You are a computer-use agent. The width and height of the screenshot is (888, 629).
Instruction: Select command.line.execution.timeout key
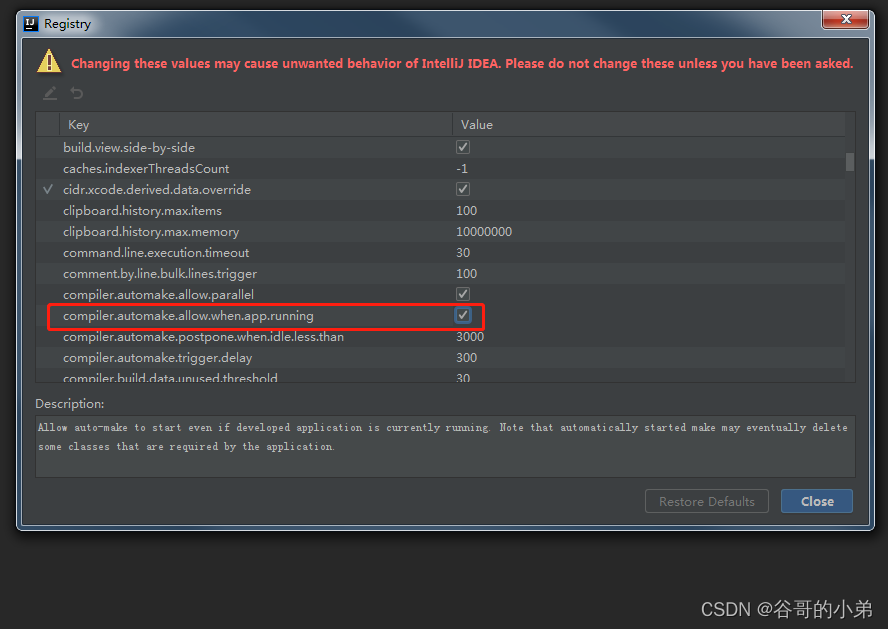[x=156, y=253]
